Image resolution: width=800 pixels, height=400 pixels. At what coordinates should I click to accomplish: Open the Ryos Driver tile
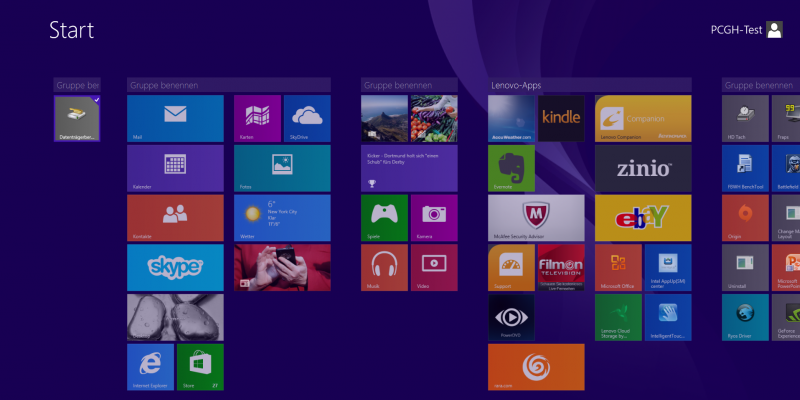745,317
